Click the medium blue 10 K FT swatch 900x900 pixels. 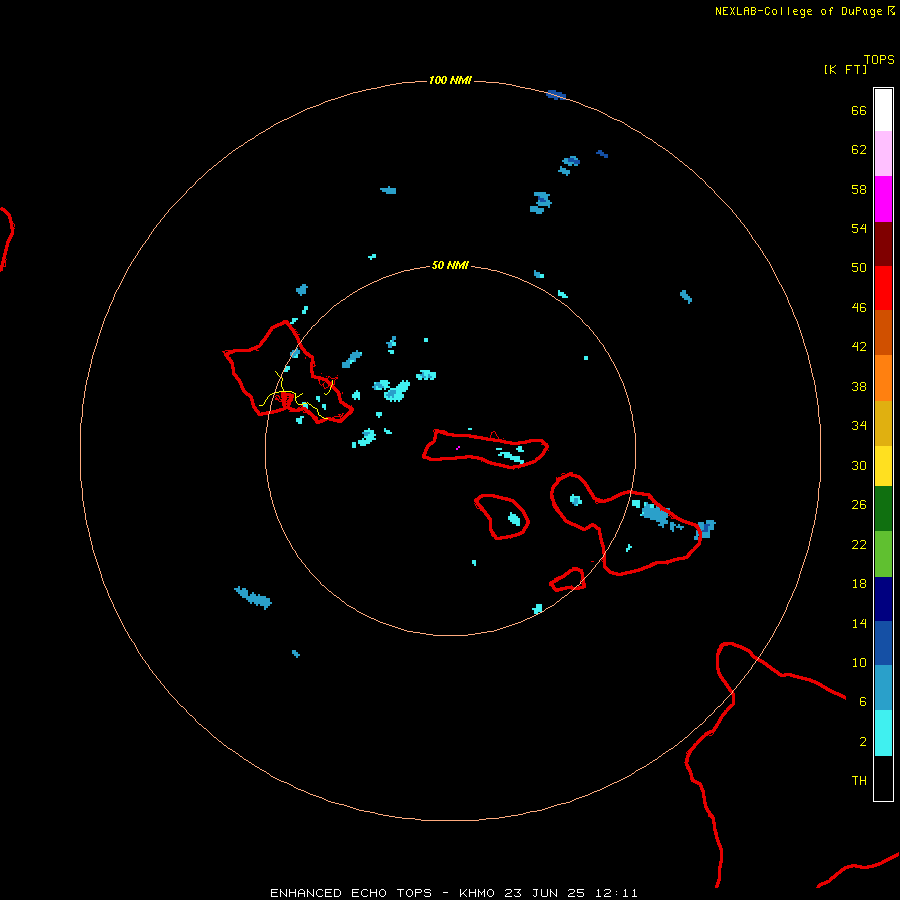(883, 643)
